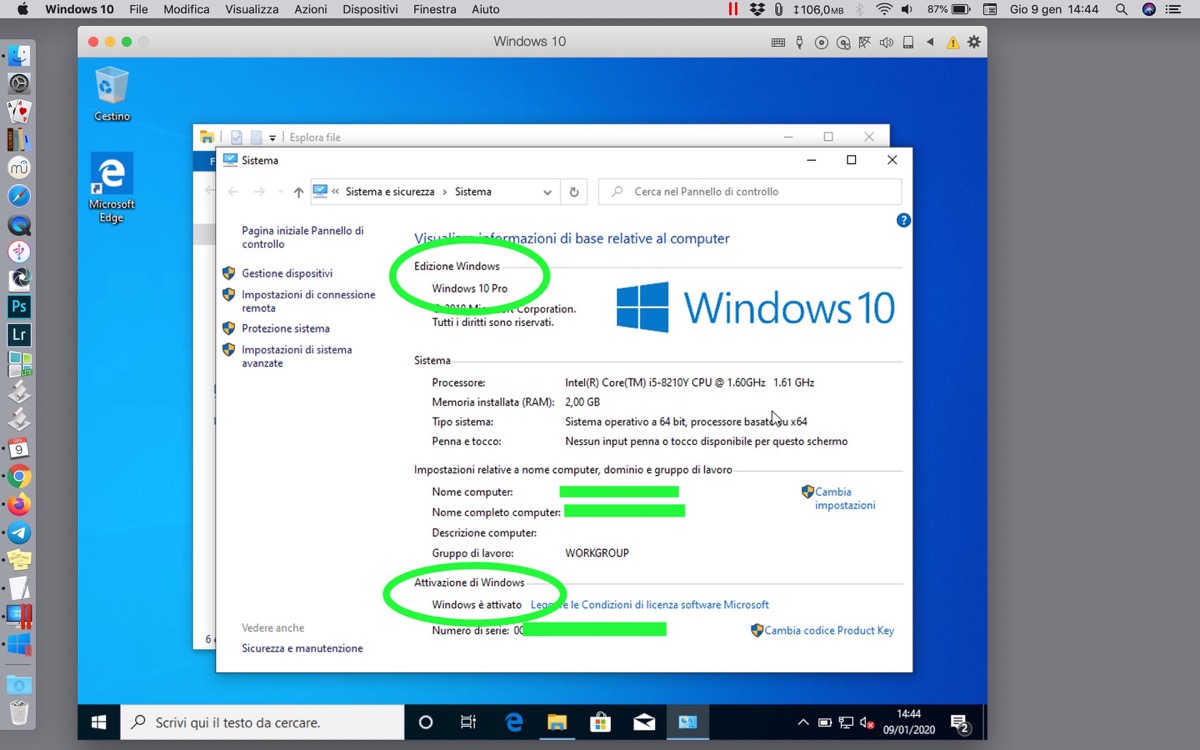Click the Parallels CD/DVD disc icon

point(822,42)
